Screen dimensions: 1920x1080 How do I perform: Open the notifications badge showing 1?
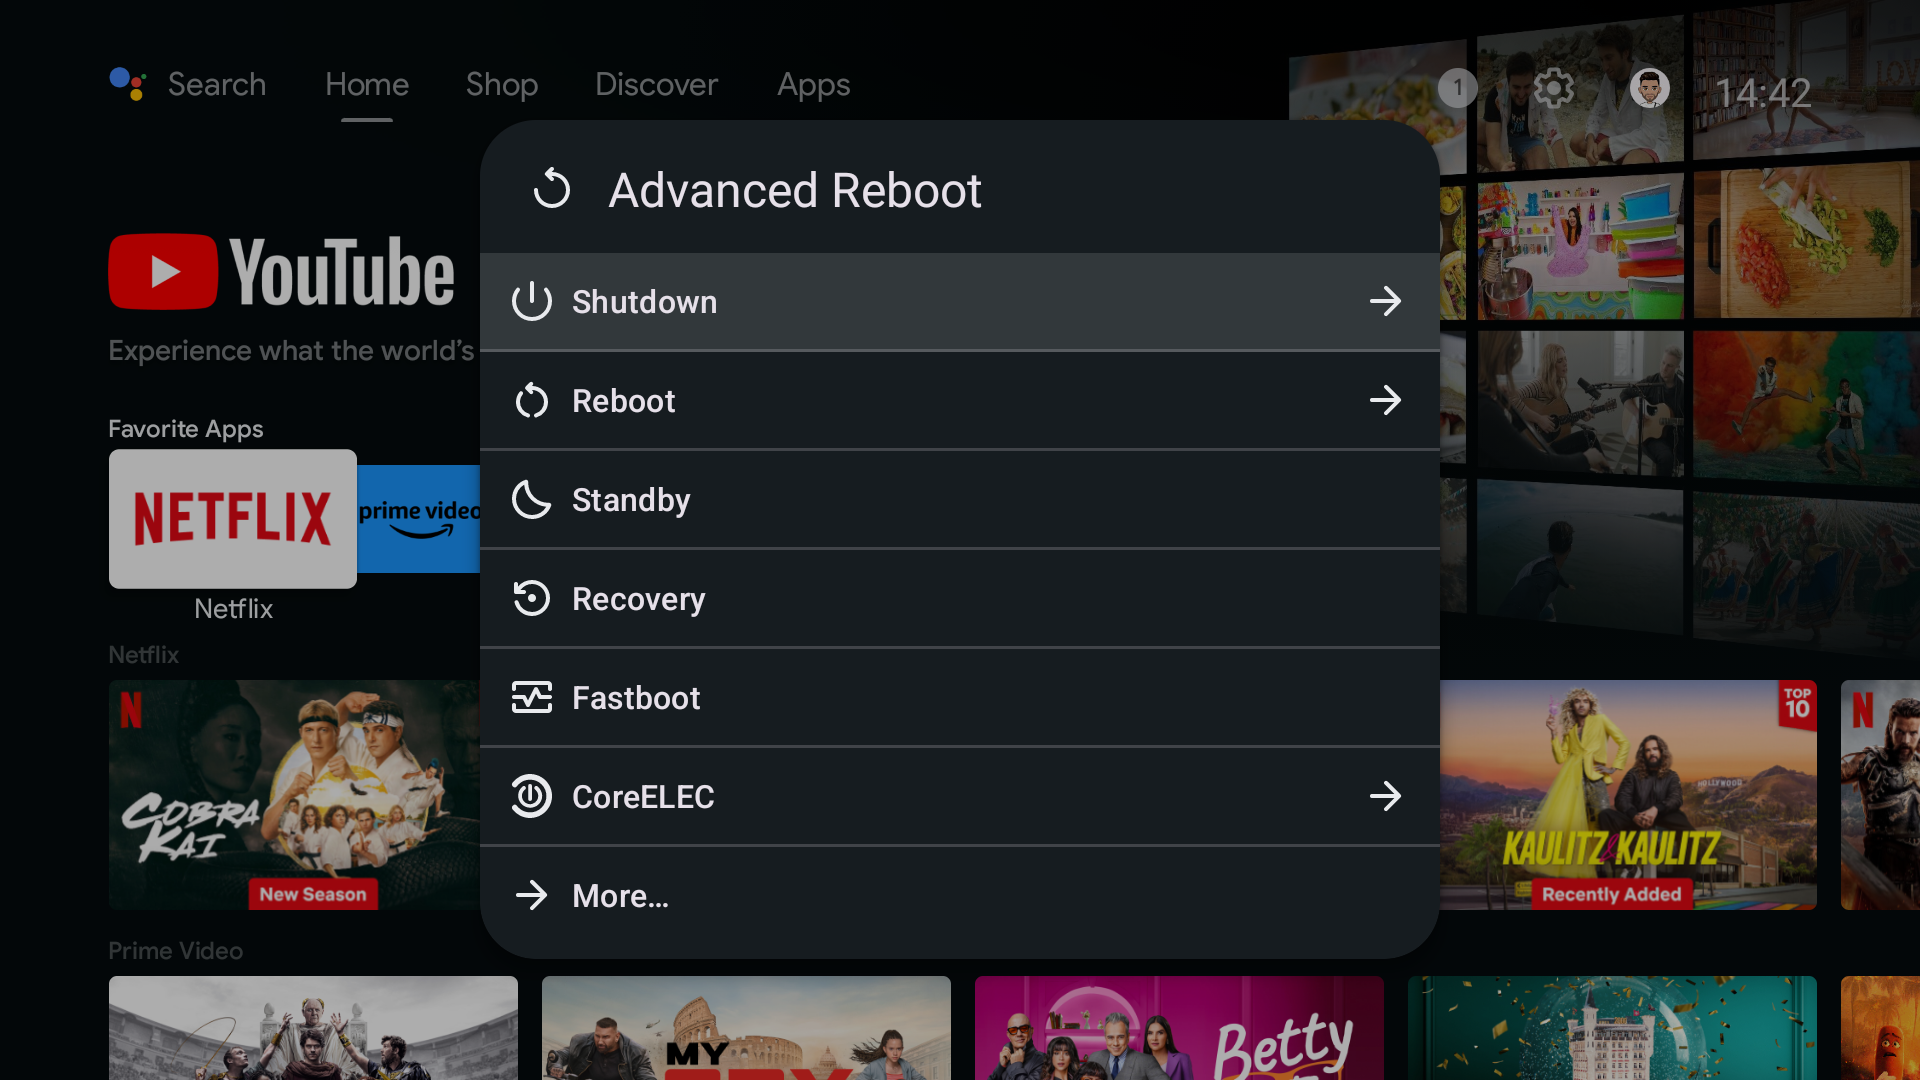(1458, 88)
